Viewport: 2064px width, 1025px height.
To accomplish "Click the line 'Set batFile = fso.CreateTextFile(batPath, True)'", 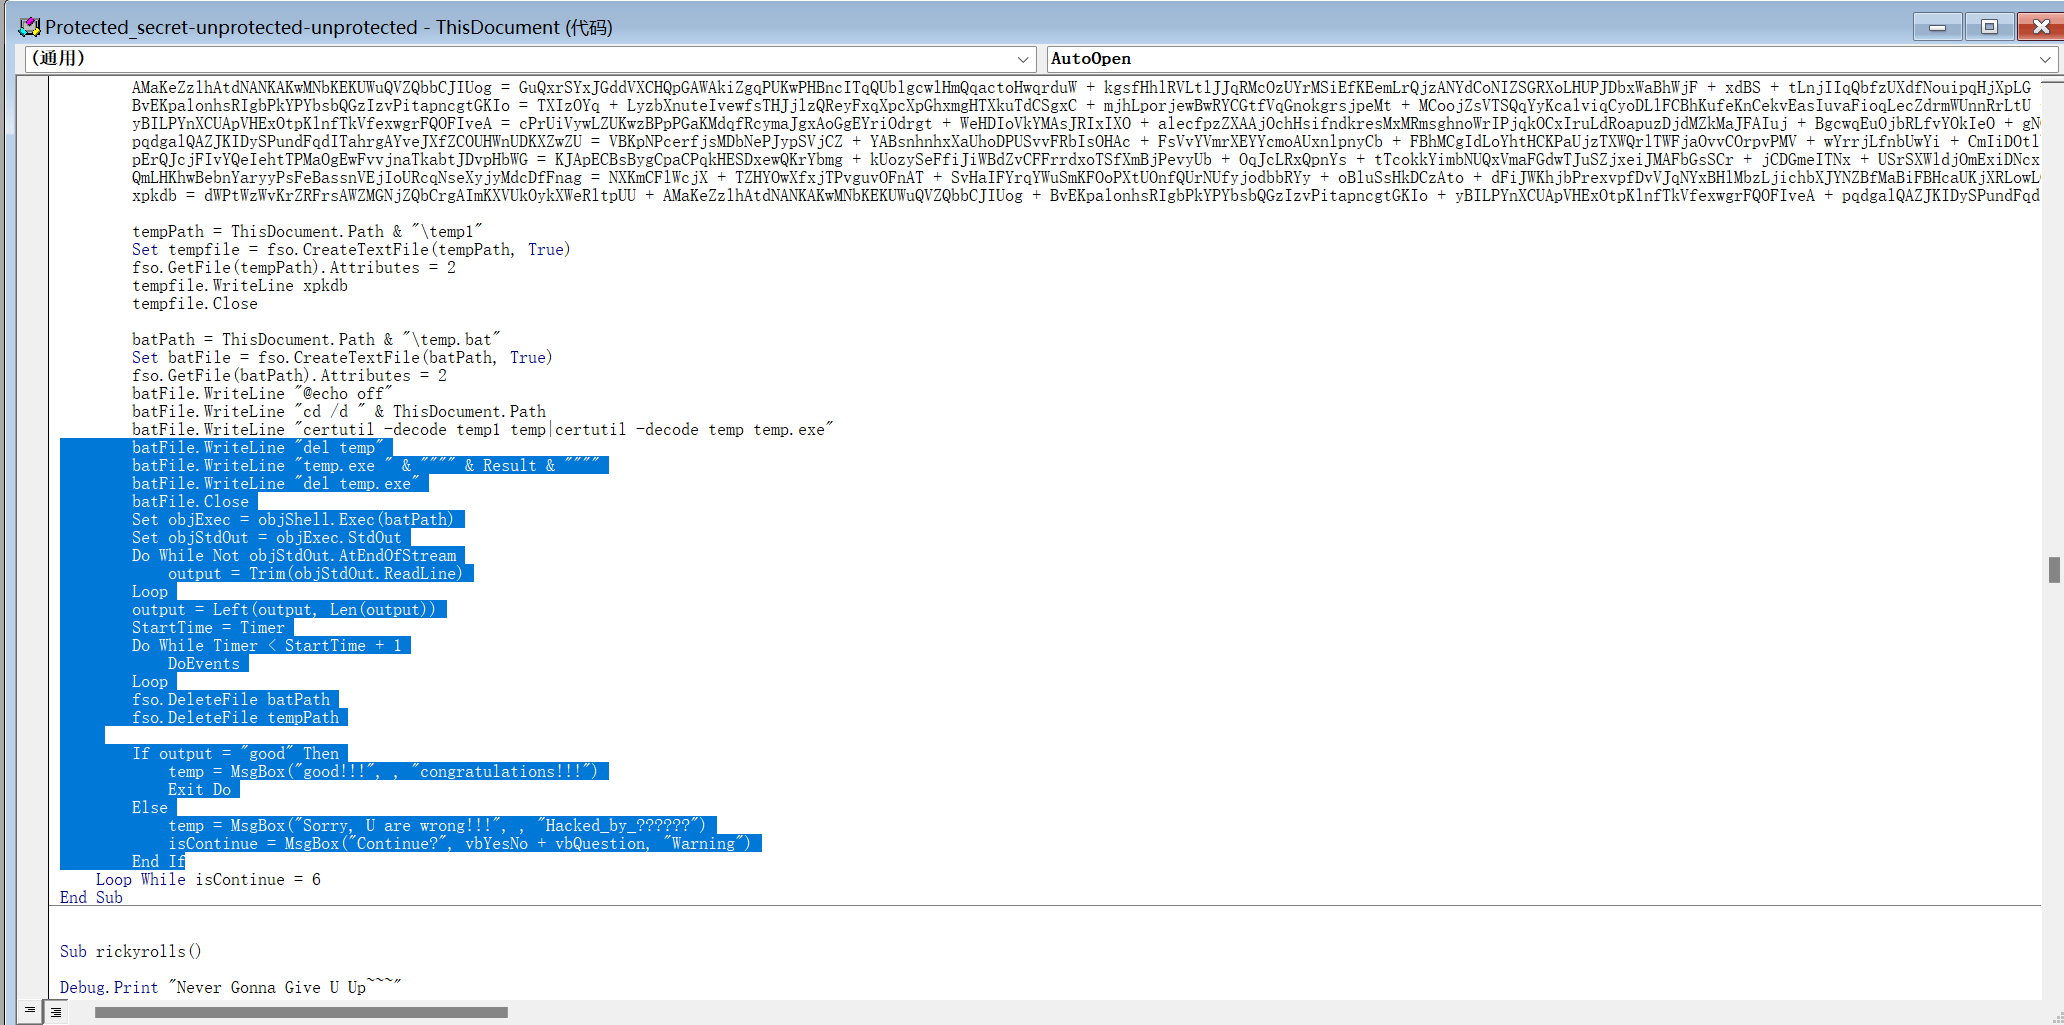I will (342, 357).
